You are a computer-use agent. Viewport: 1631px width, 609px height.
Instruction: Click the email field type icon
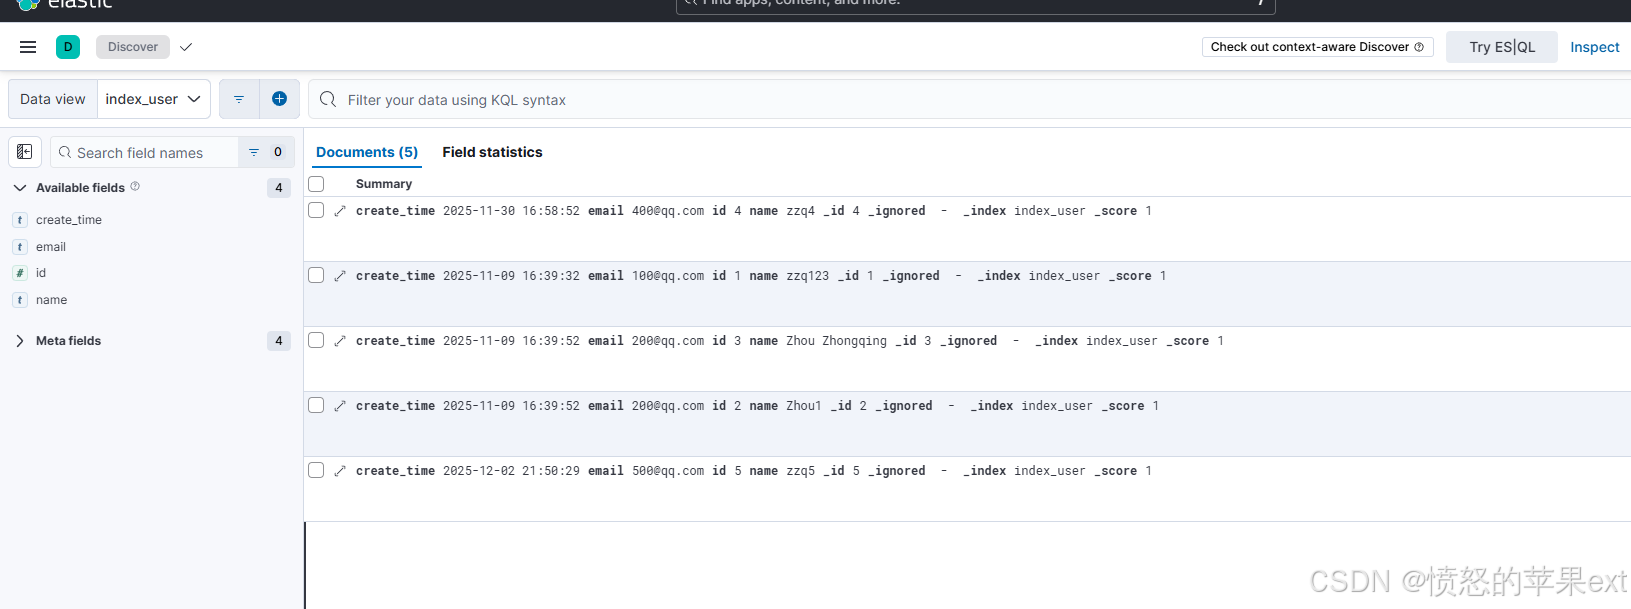click(20, 247)
